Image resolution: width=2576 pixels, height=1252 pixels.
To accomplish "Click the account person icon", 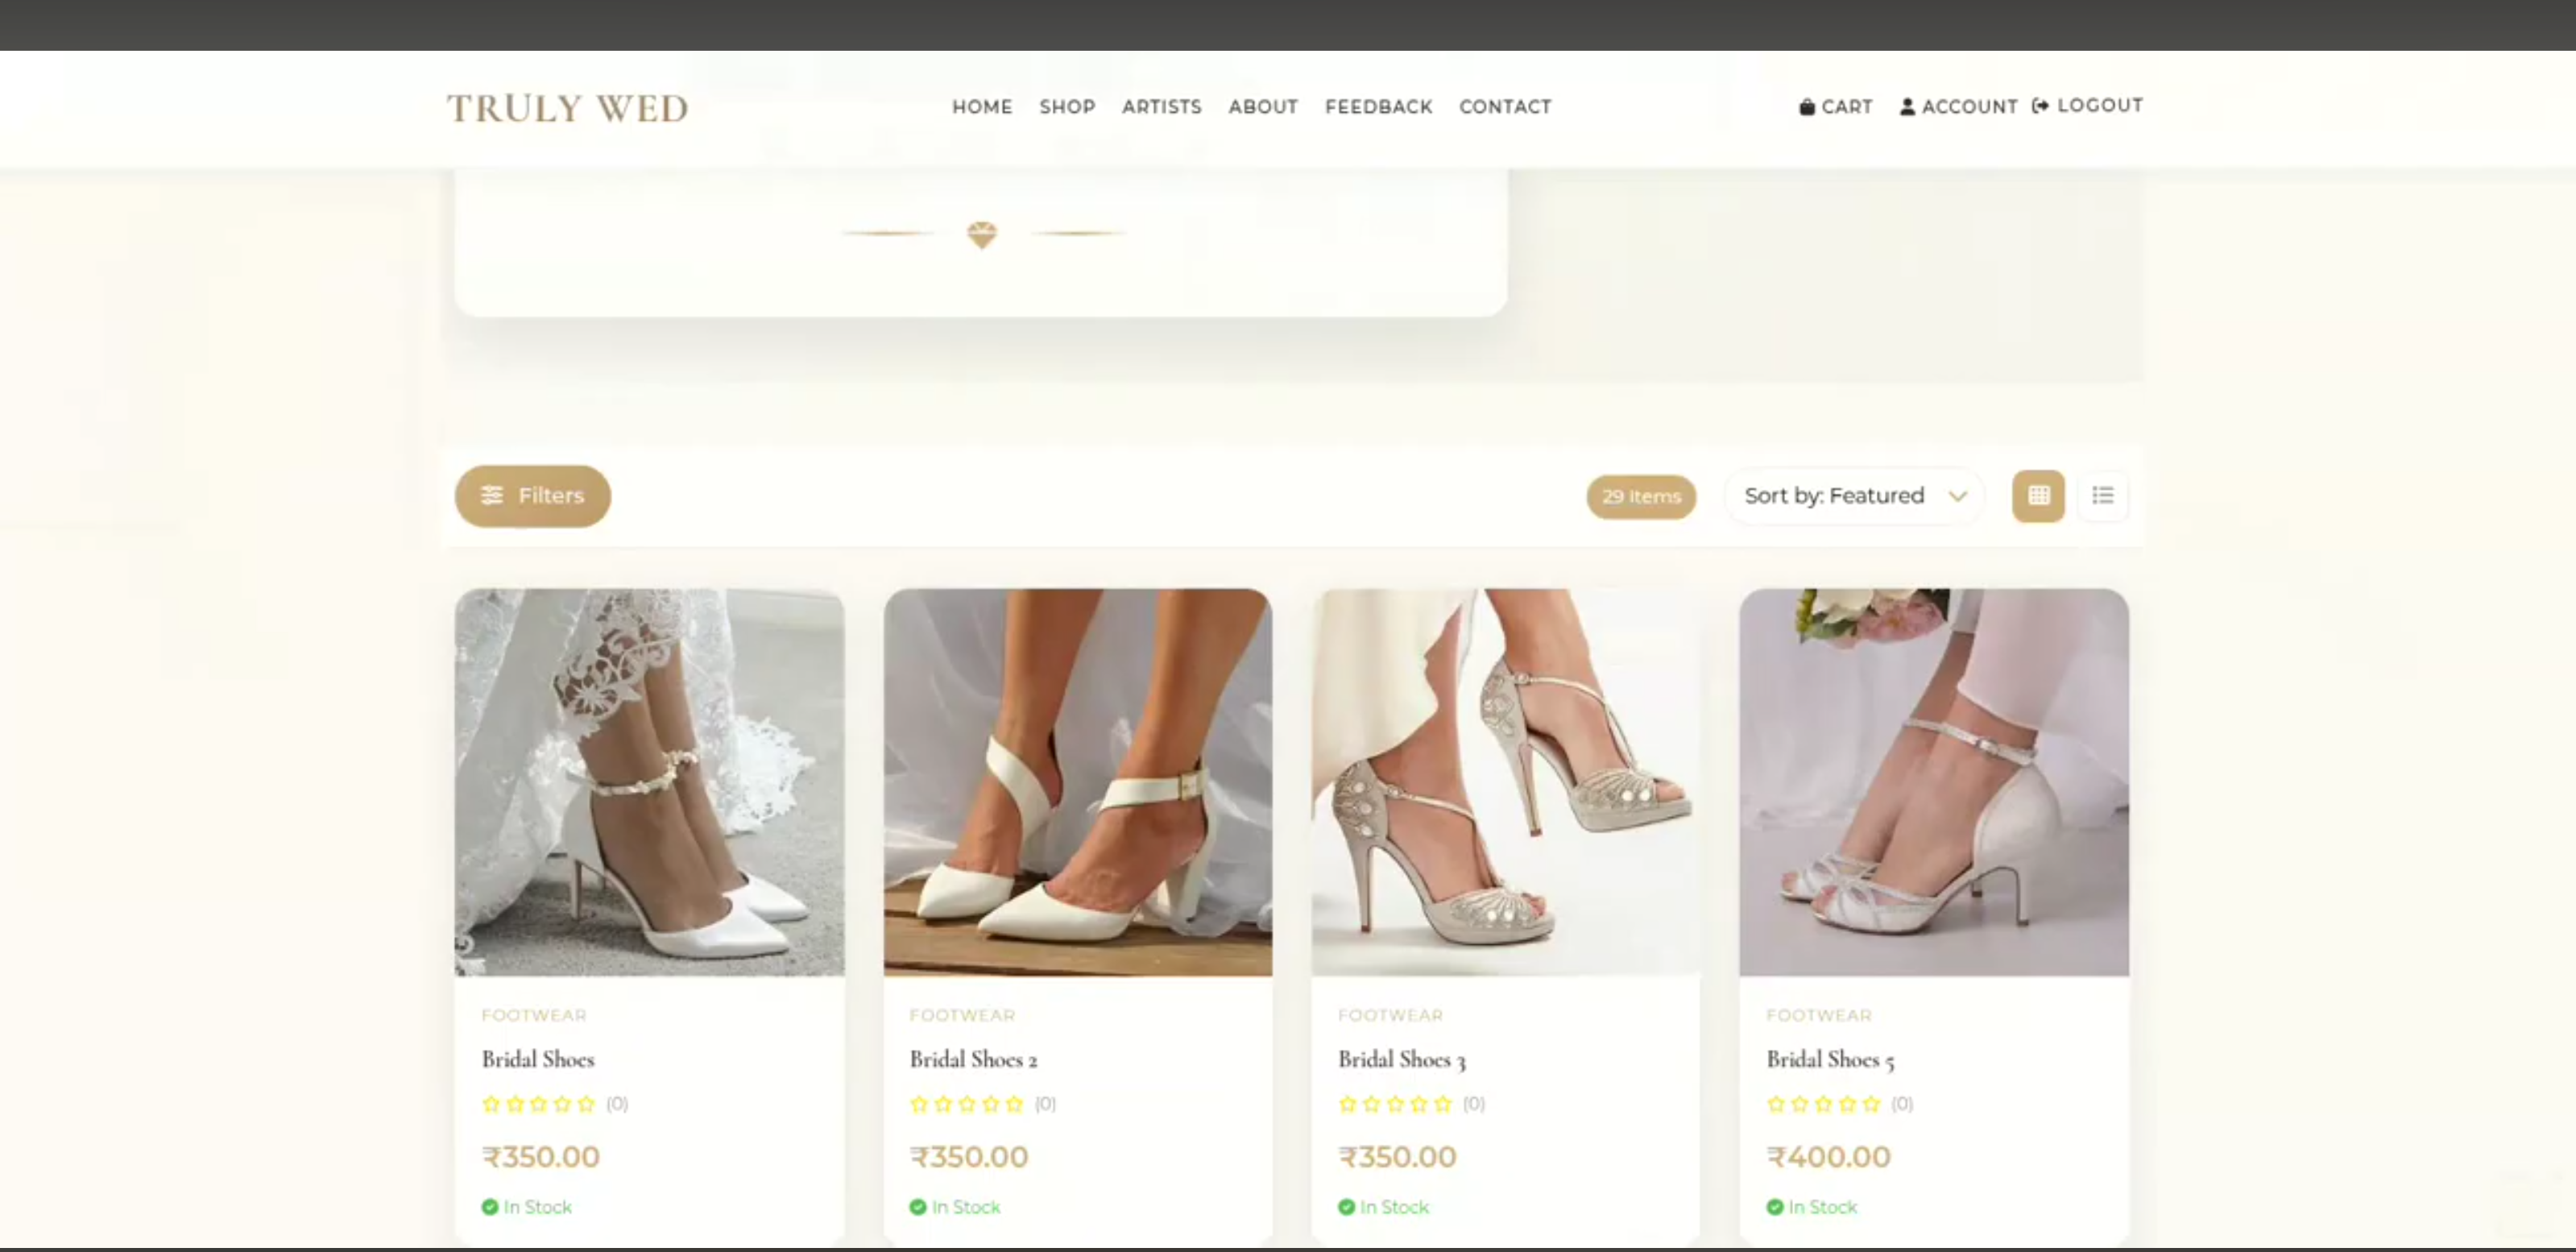I will click(1907, 106).
